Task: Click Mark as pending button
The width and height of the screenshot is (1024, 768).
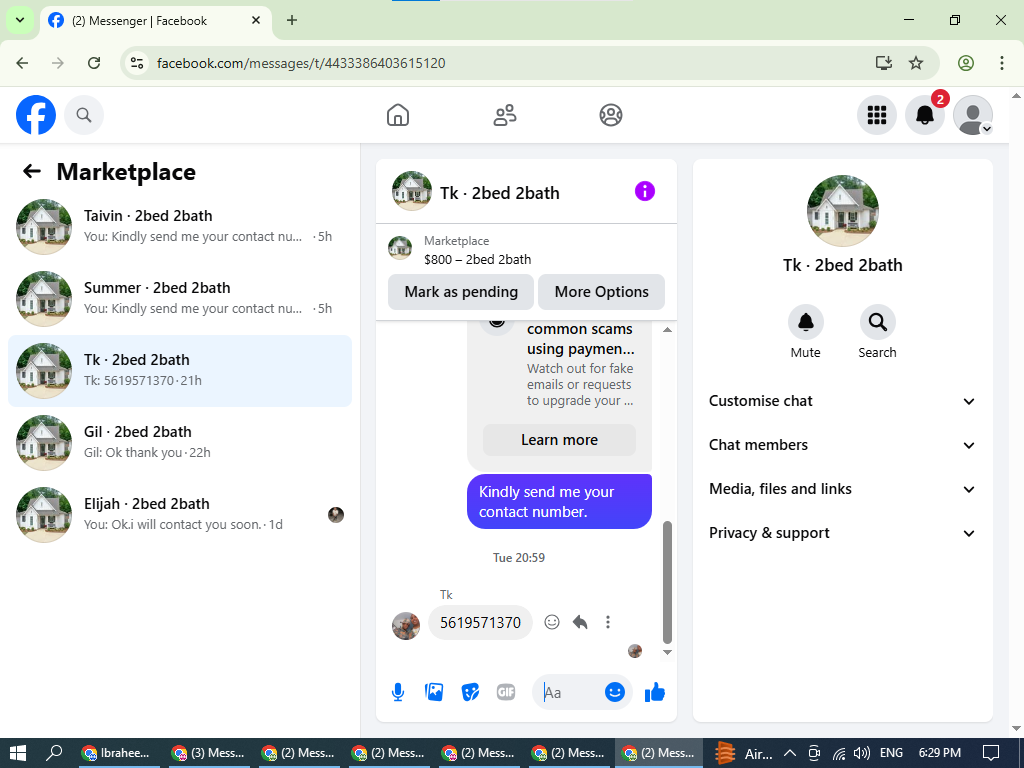Action: click(x=461, y=292)
